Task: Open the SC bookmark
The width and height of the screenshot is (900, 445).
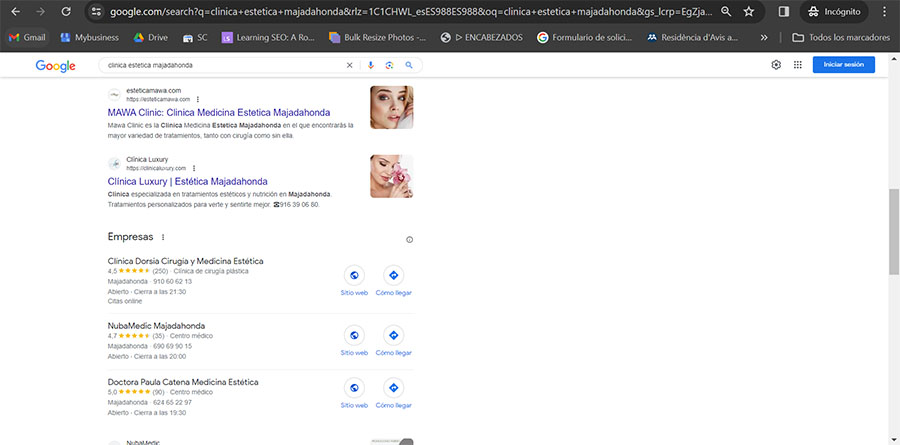Action: click(x=195, y=37)
